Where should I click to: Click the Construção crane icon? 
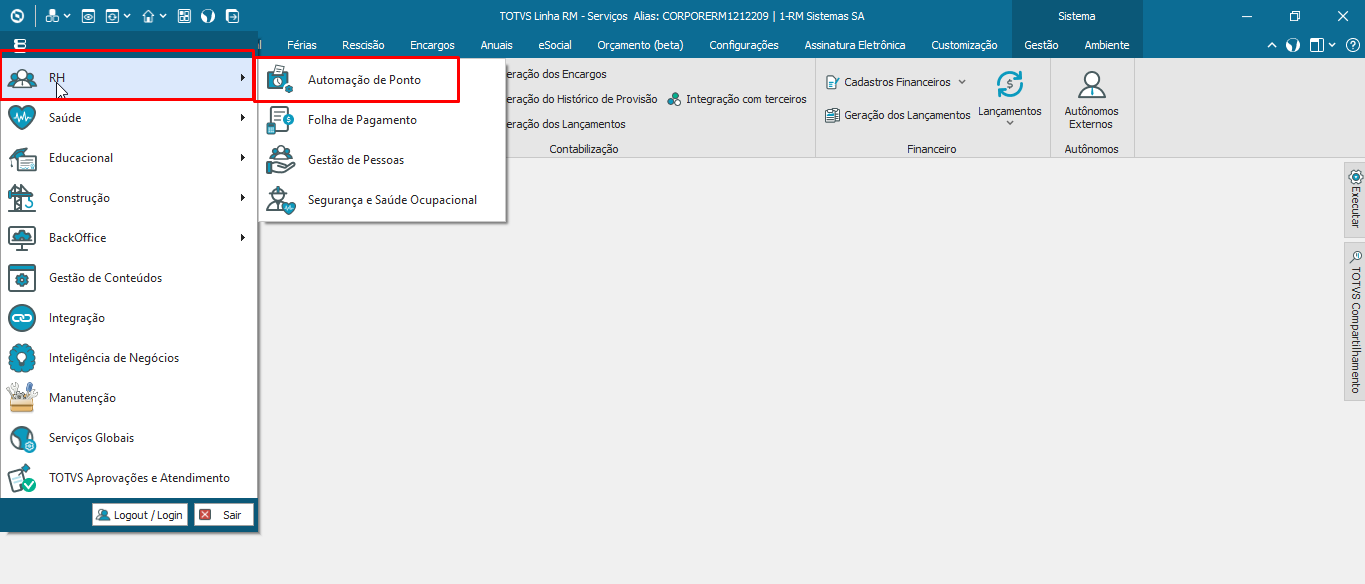pyautogui.click(x=22, y=198)
